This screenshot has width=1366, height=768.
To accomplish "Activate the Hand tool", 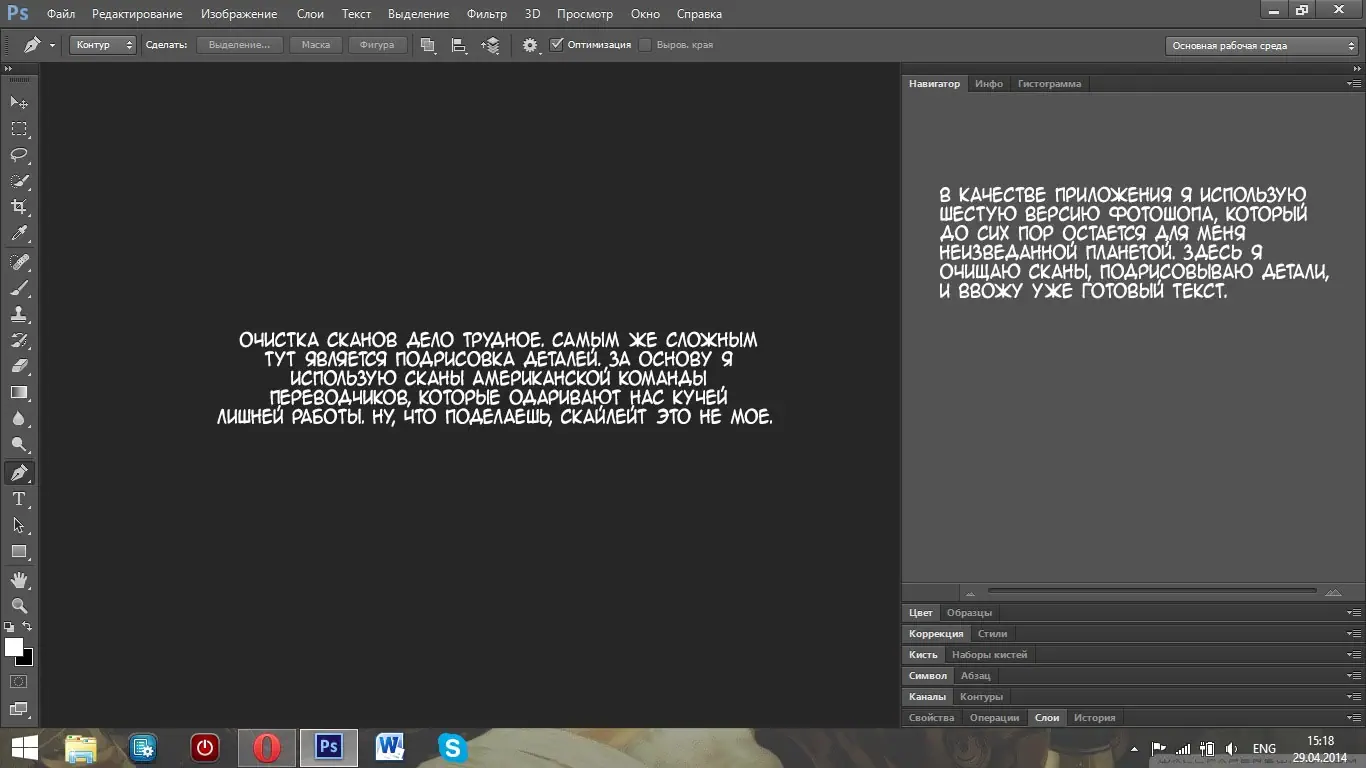I will tap(19, 580).
